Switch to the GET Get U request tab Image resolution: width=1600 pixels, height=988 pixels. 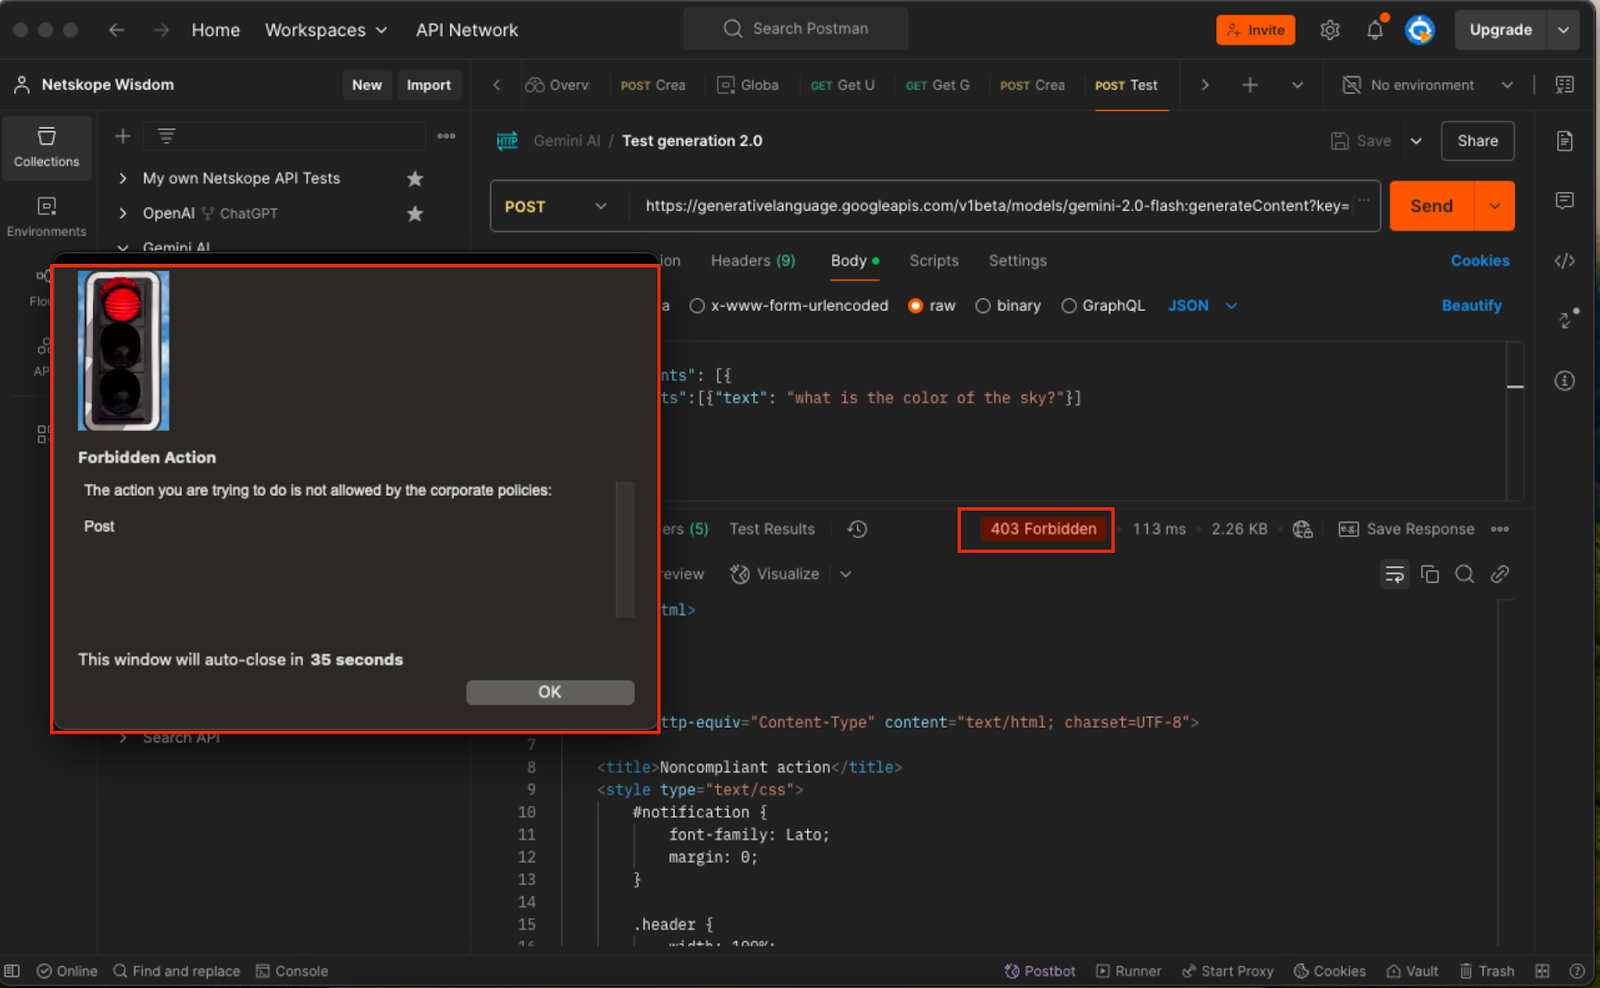(x=843, y=85)
